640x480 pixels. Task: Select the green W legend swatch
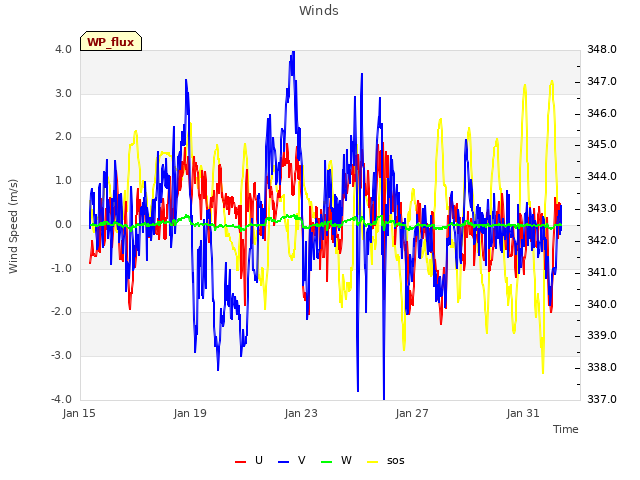(x=327, y=461)
